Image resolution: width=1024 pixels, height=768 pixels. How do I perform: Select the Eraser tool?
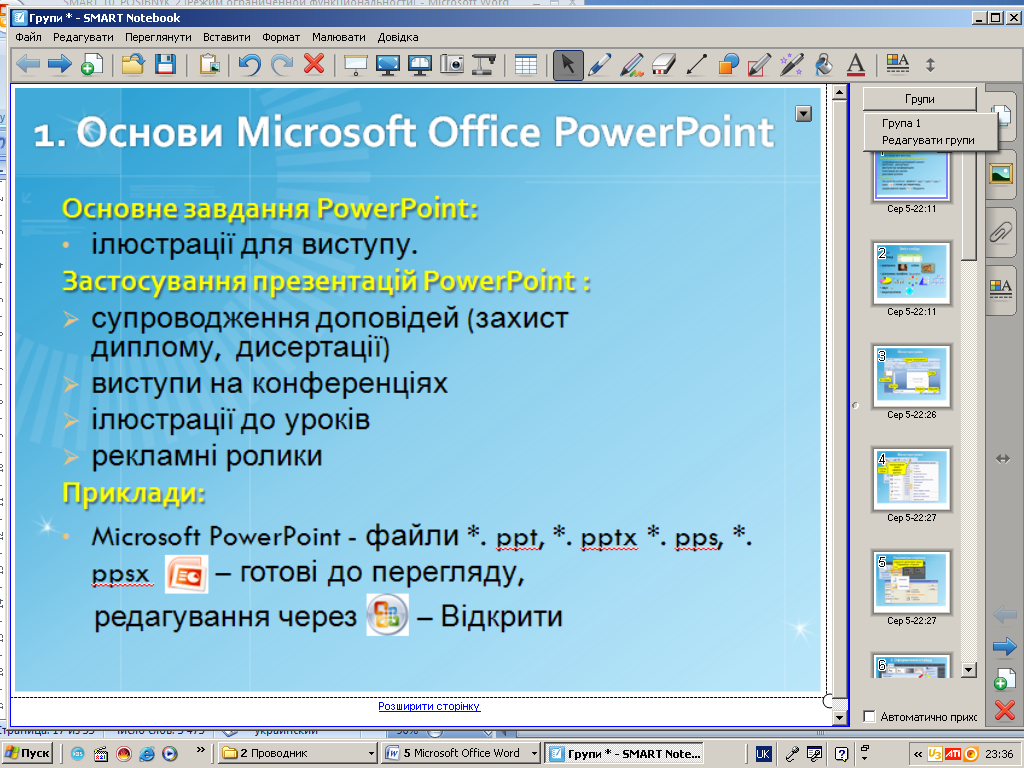coord(664,65)
